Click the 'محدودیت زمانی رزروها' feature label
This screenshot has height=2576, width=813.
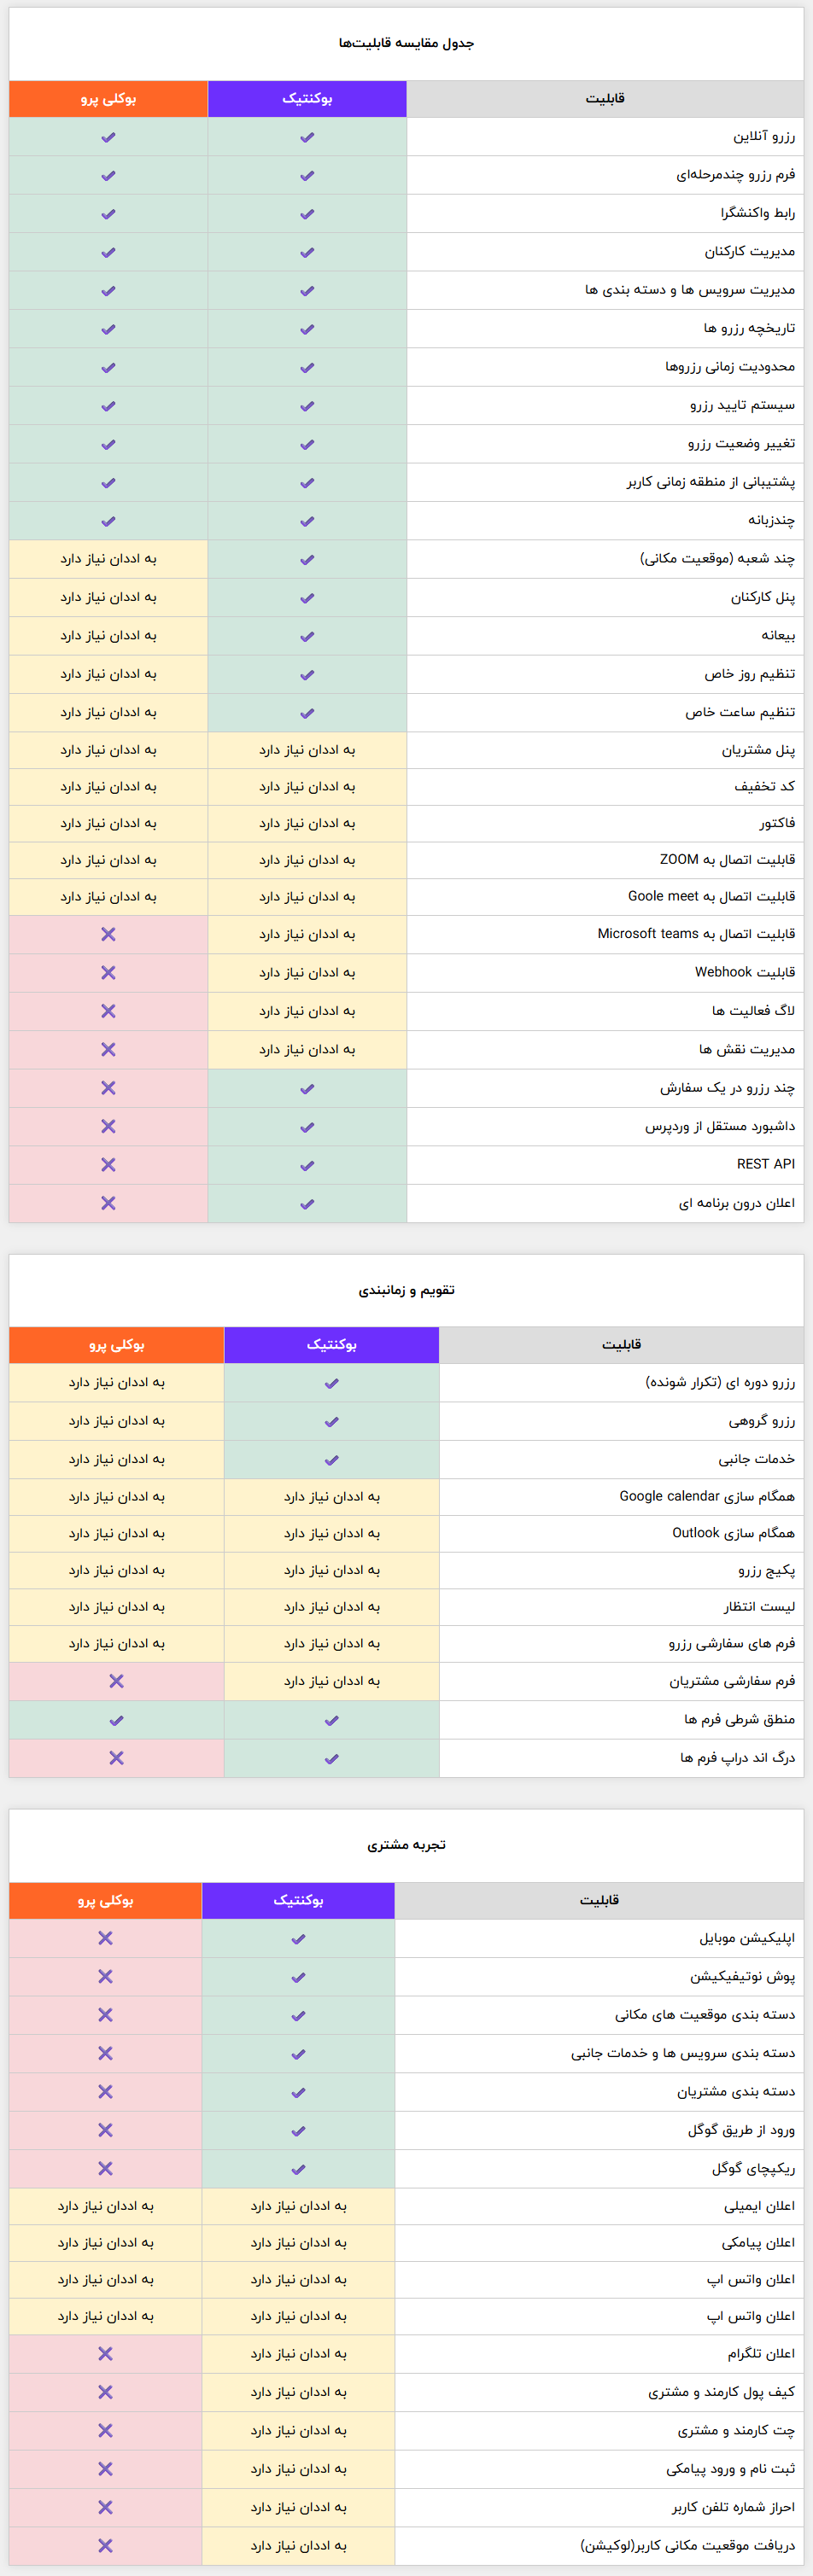pos(730,367)
